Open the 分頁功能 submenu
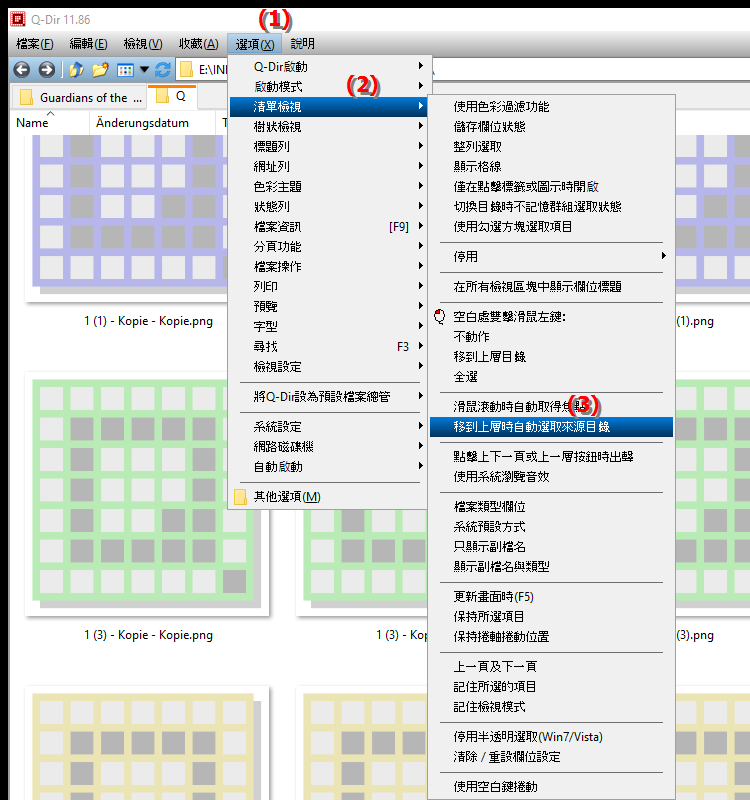 (328, 246)
